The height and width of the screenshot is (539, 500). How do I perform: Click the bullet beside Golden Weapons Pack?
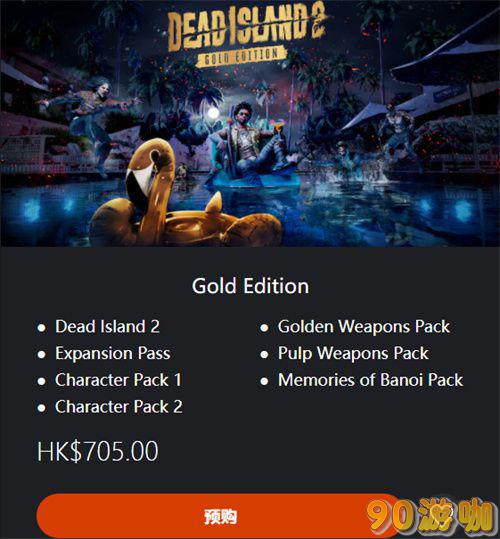[x=264, y=328]
